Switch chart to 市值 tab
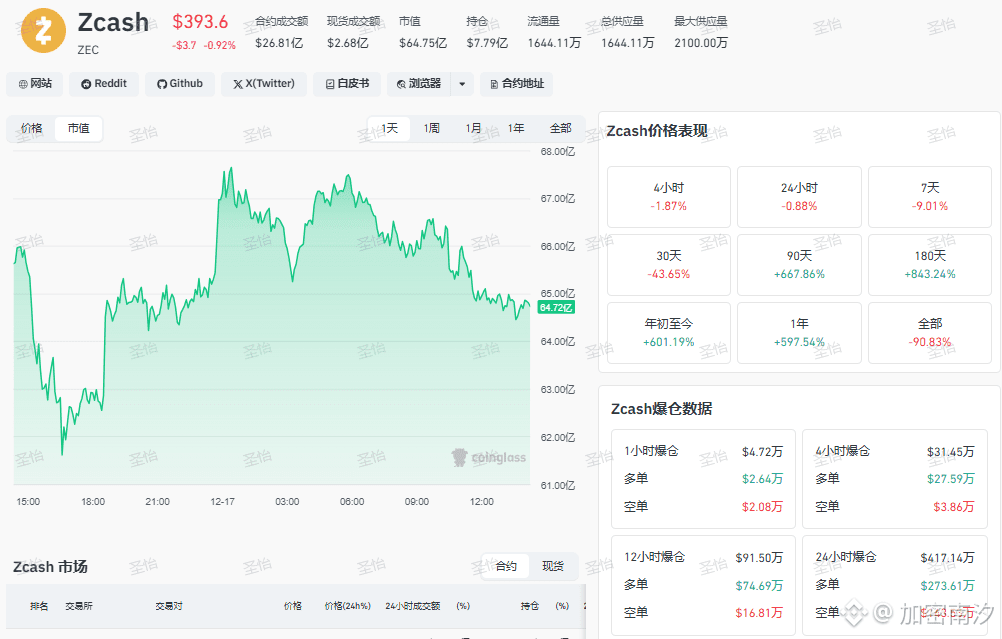 [79, 128]
